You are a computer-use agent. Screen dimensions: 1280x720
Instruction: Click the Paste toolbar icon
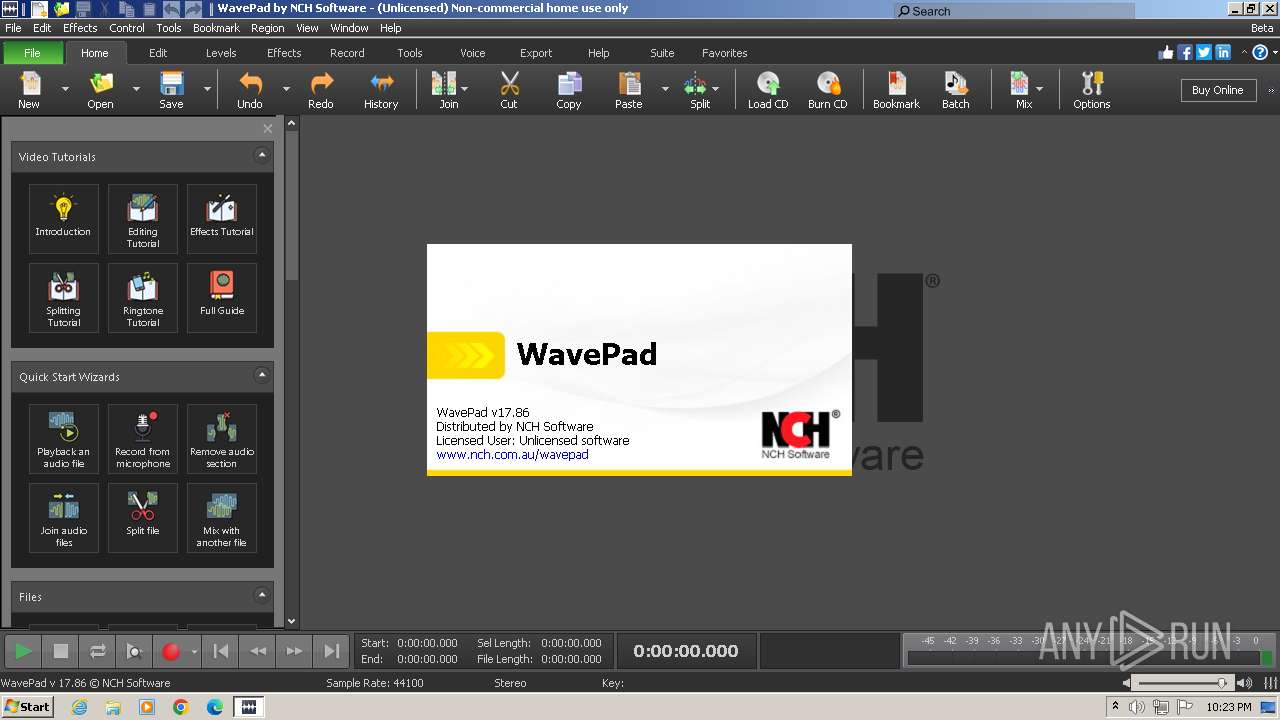pos(629,89)
